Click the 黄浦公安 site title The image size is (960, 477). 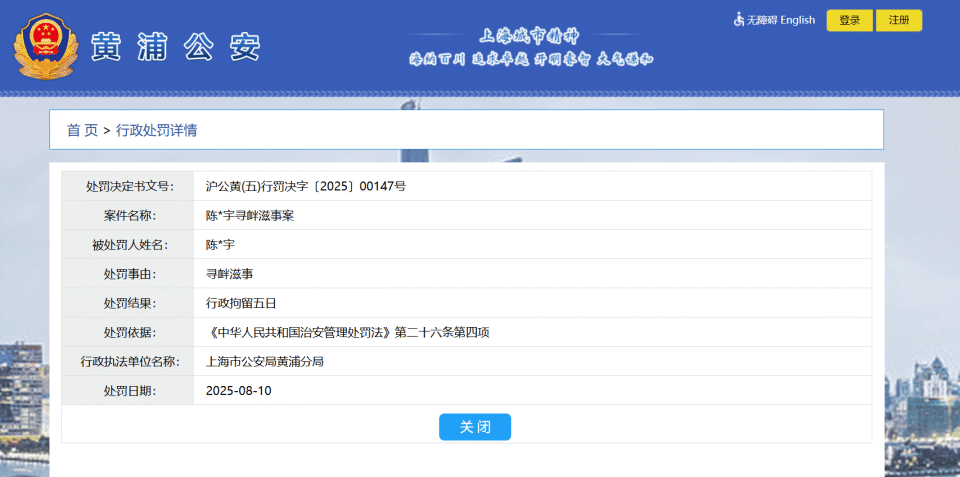click(176, 47)
